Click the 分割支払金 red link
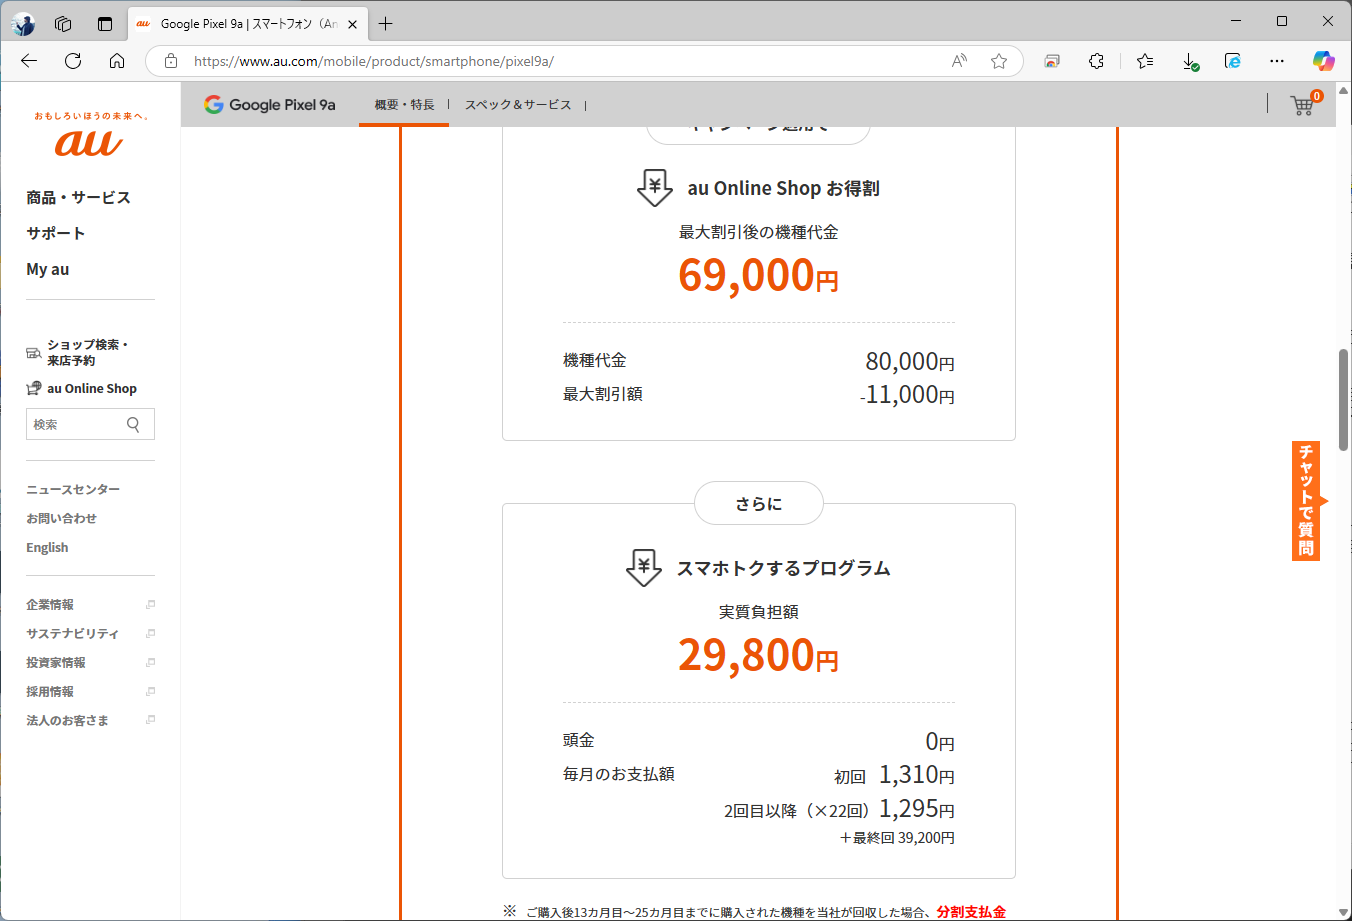Viewport: 1352px width, 921px height. coord(971,912)
